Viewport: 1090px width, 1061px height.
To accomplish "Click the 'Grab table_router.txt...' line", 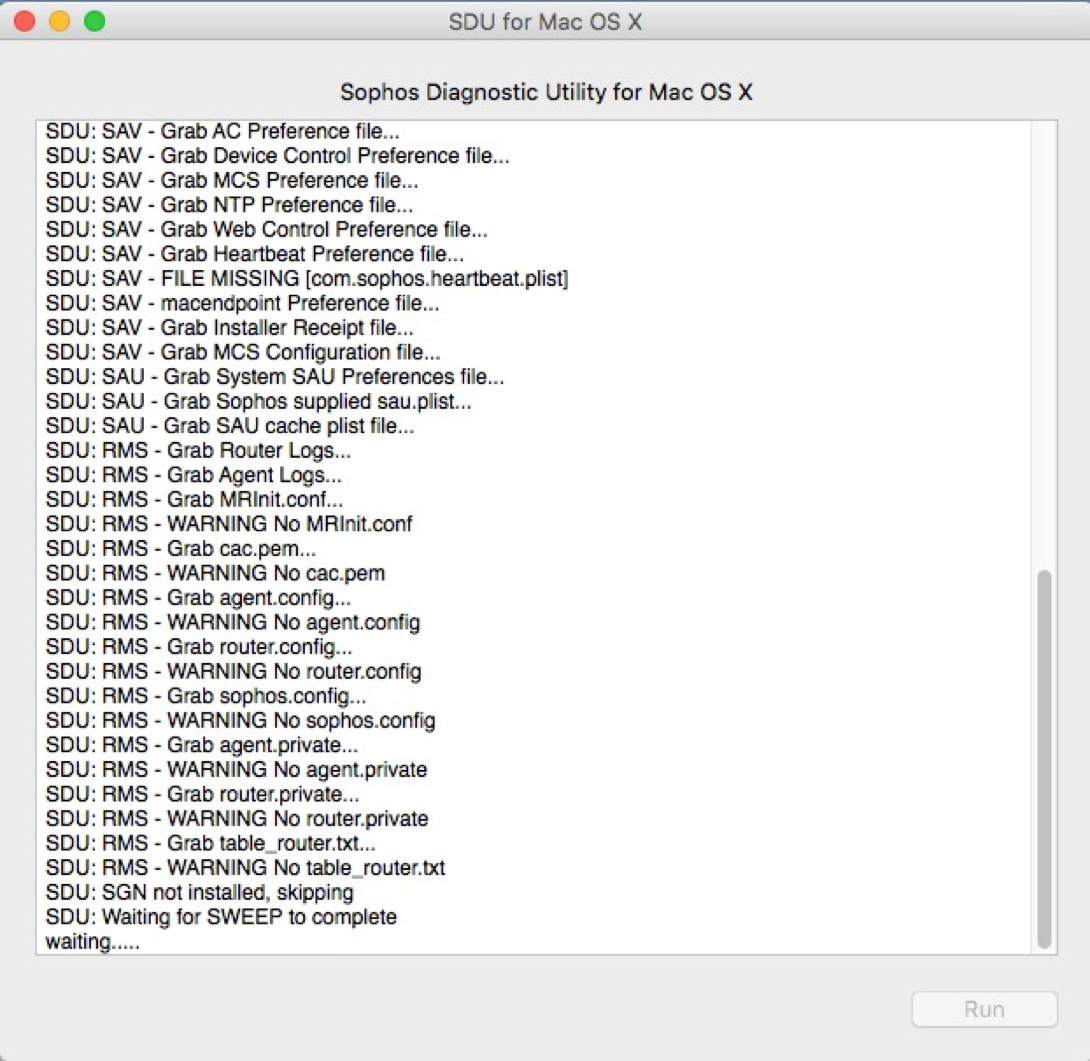I will 211,843.
